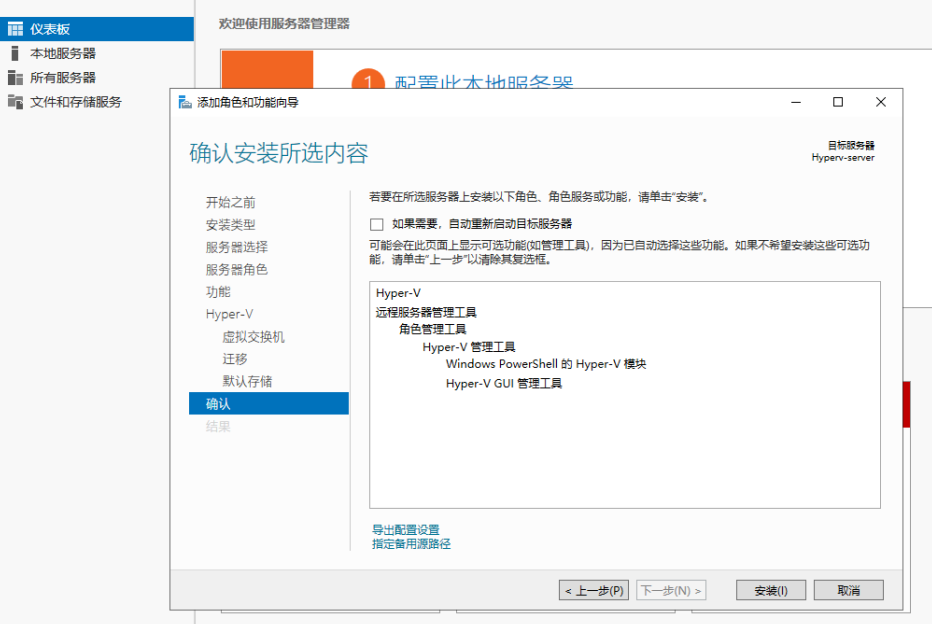Click the 本地服务器 server icon
The height and width of the screenshot is (624, 932).
15,53
